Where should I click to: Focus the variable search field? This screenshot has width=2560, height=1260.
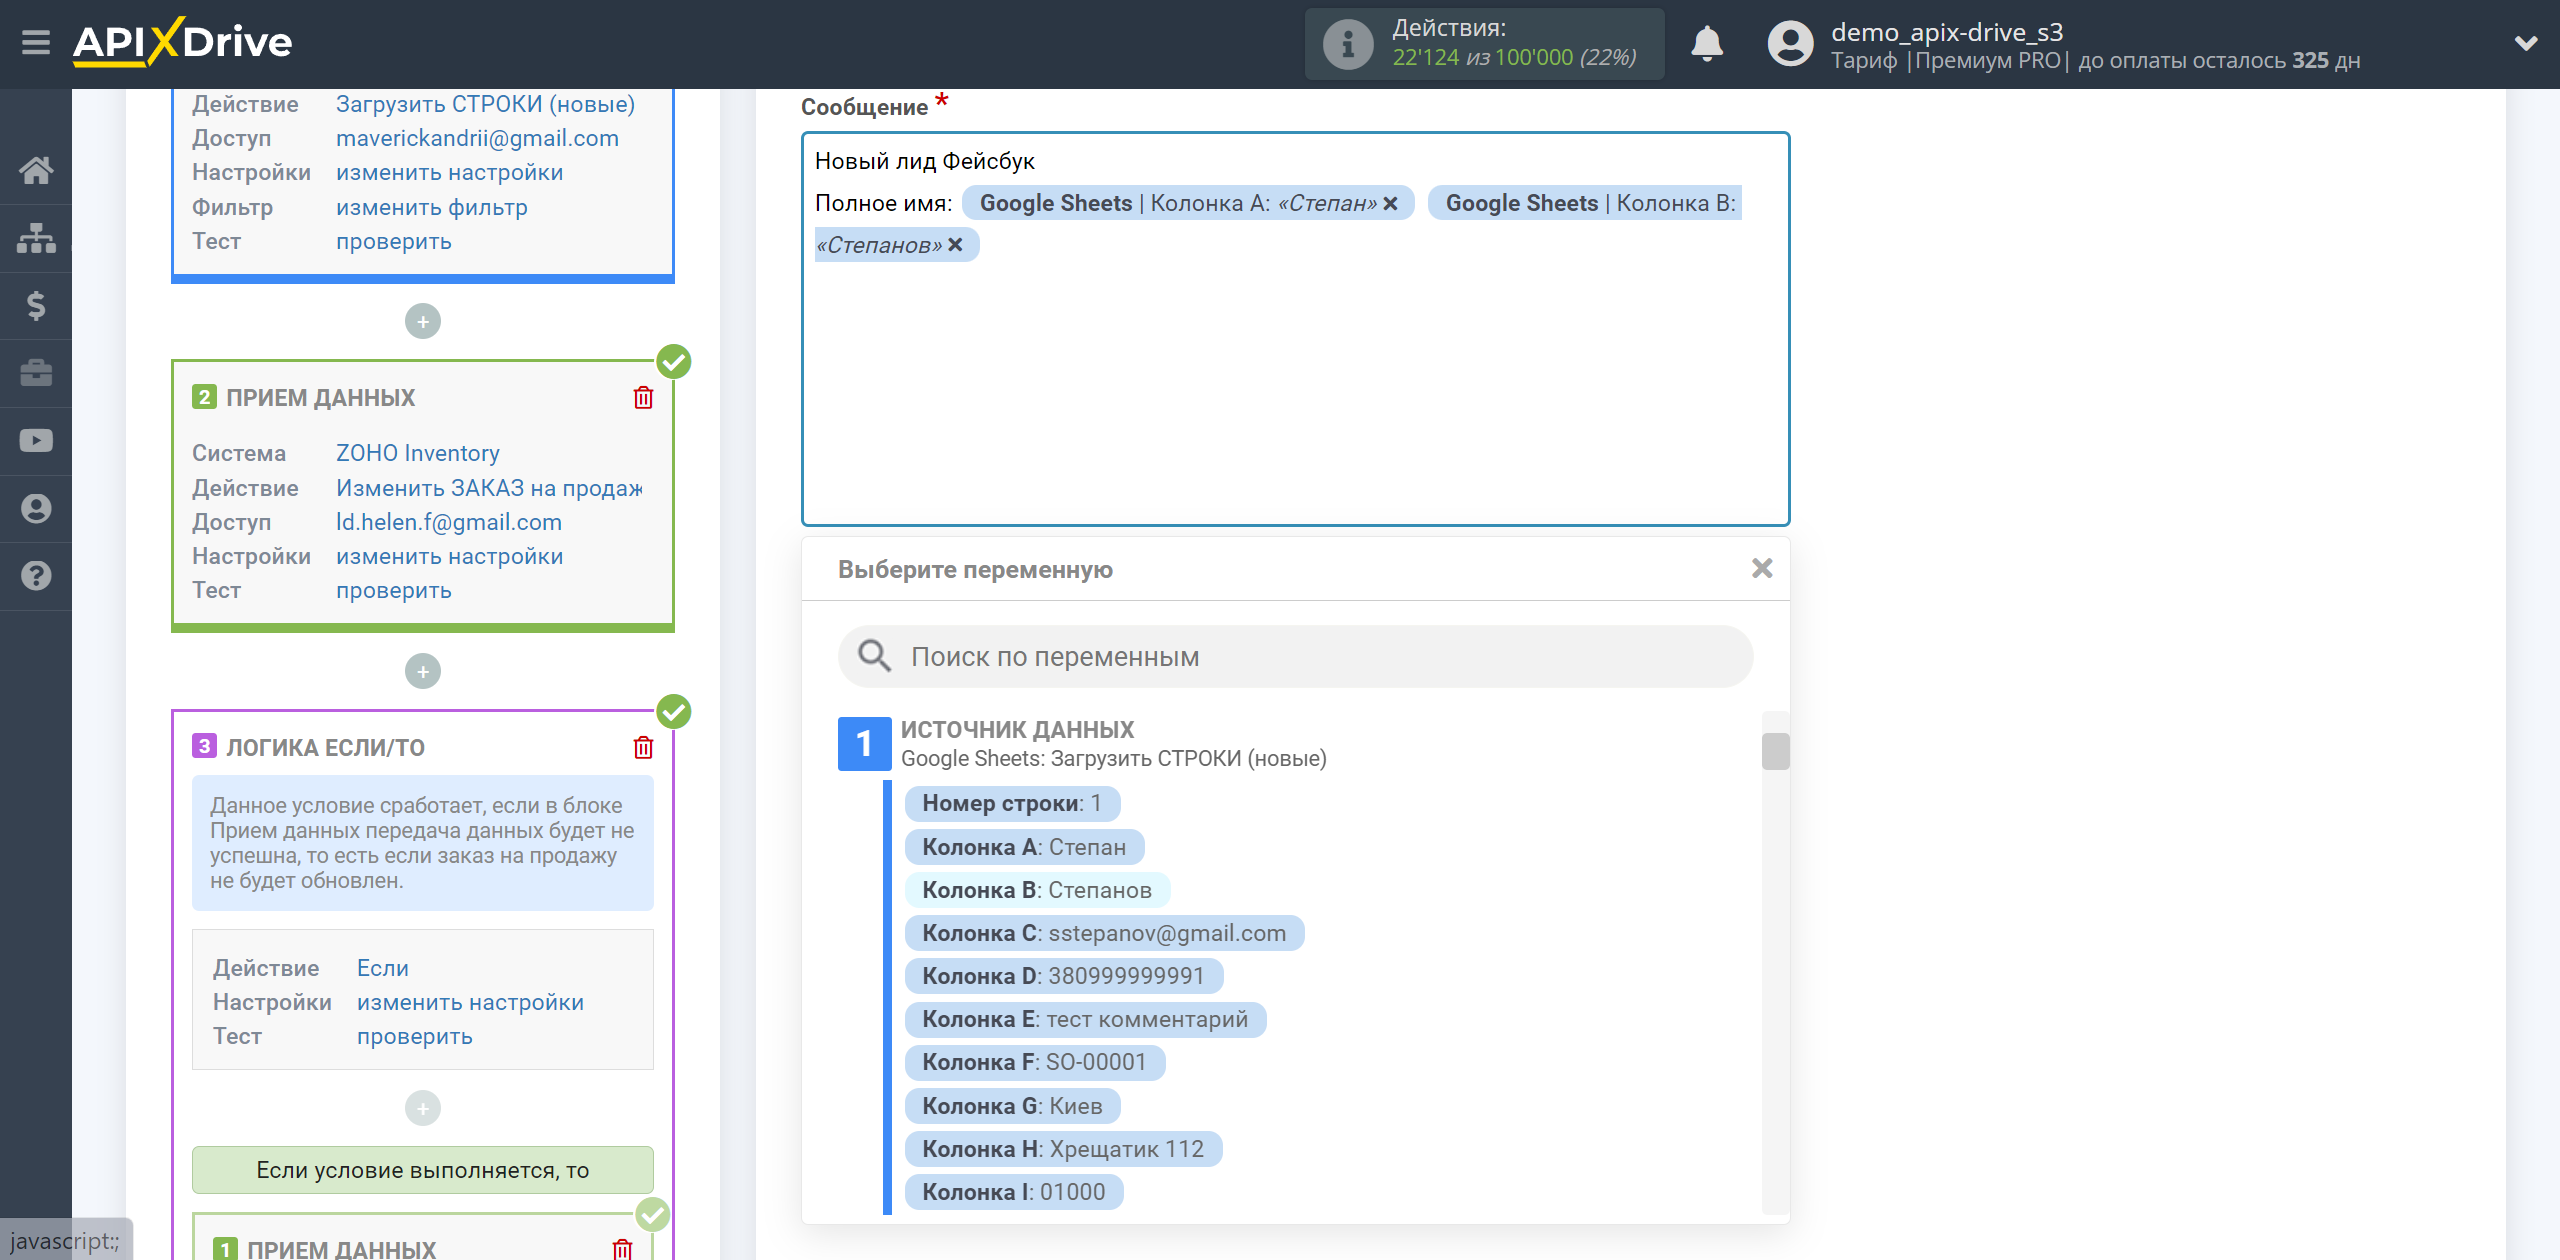tap(1295, 657)
